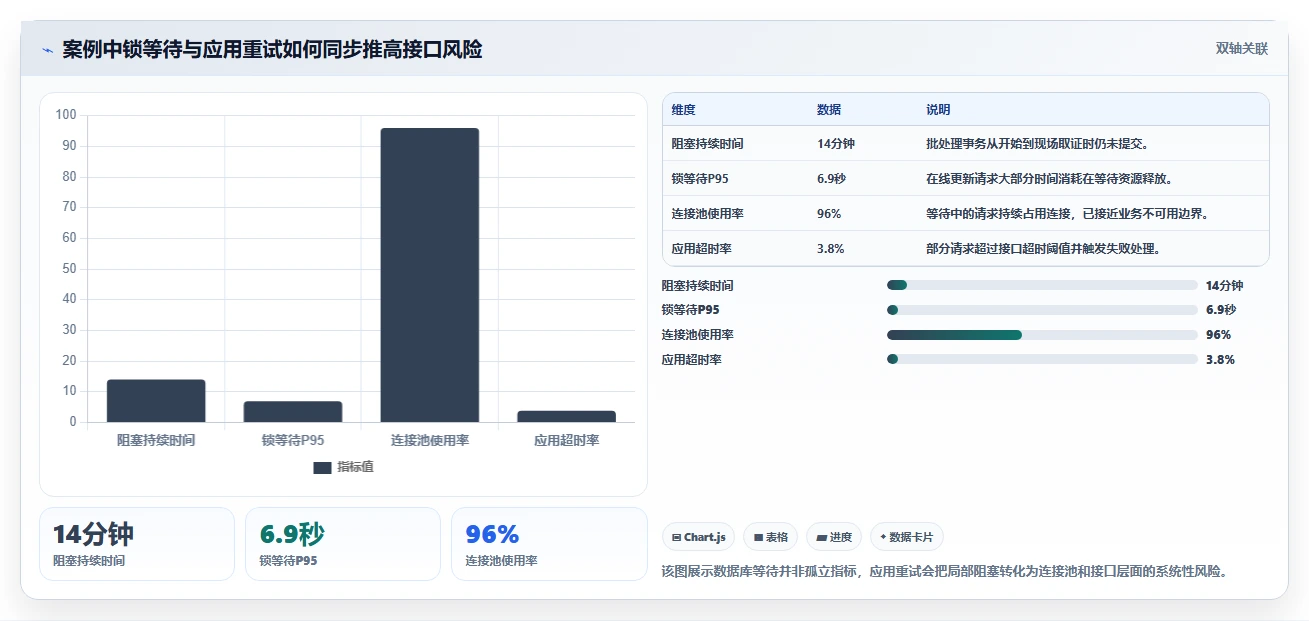Click the 进度 chip
Viewport: 1309px width, 621px height.
coord(834,537)
